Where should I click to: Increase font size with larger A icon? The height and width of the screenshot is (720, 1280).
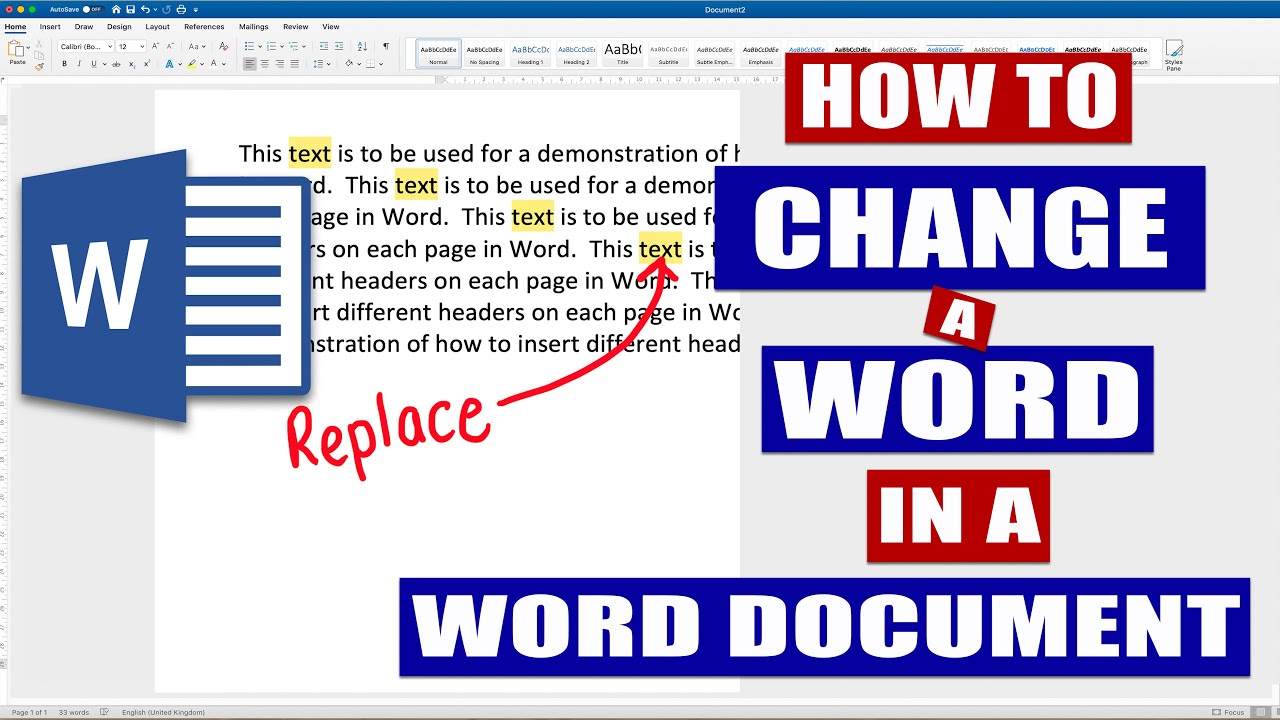pyautogui.click(x=156, y=47)
